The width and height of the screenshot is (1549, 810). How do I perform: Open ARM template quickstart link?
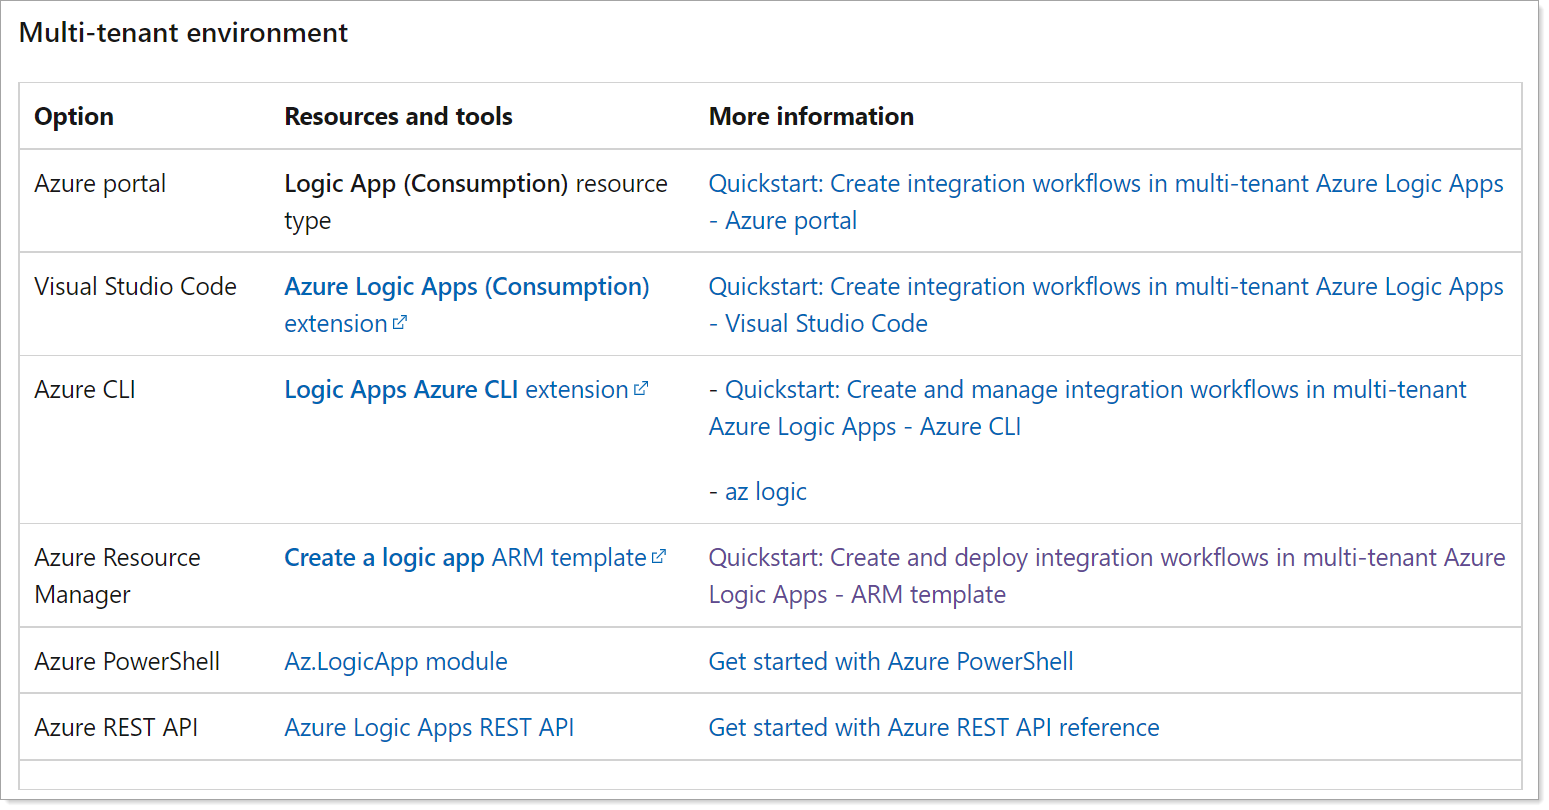1107,576
